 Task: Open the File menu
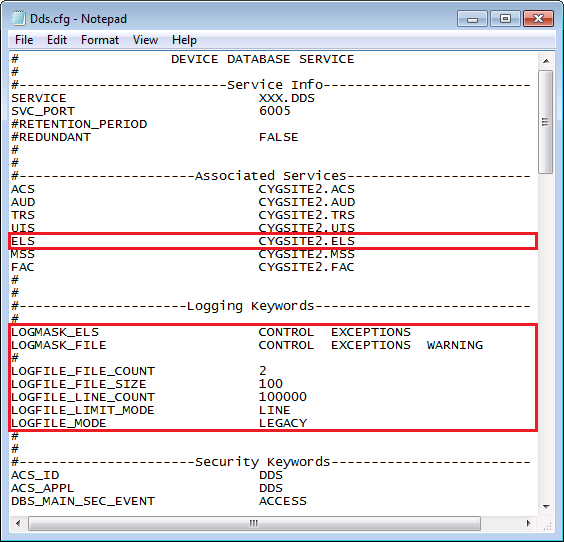click(24, 40)
